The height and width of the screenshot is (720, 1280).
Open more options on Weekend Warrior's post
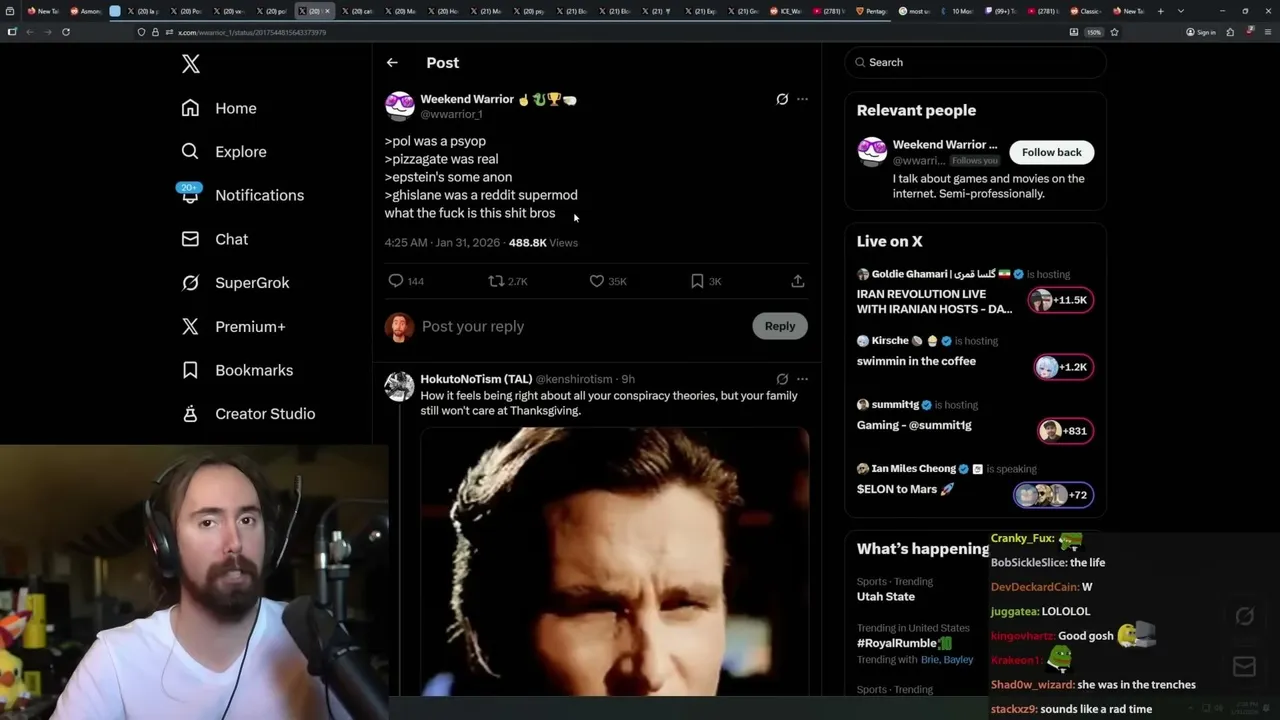802,99
